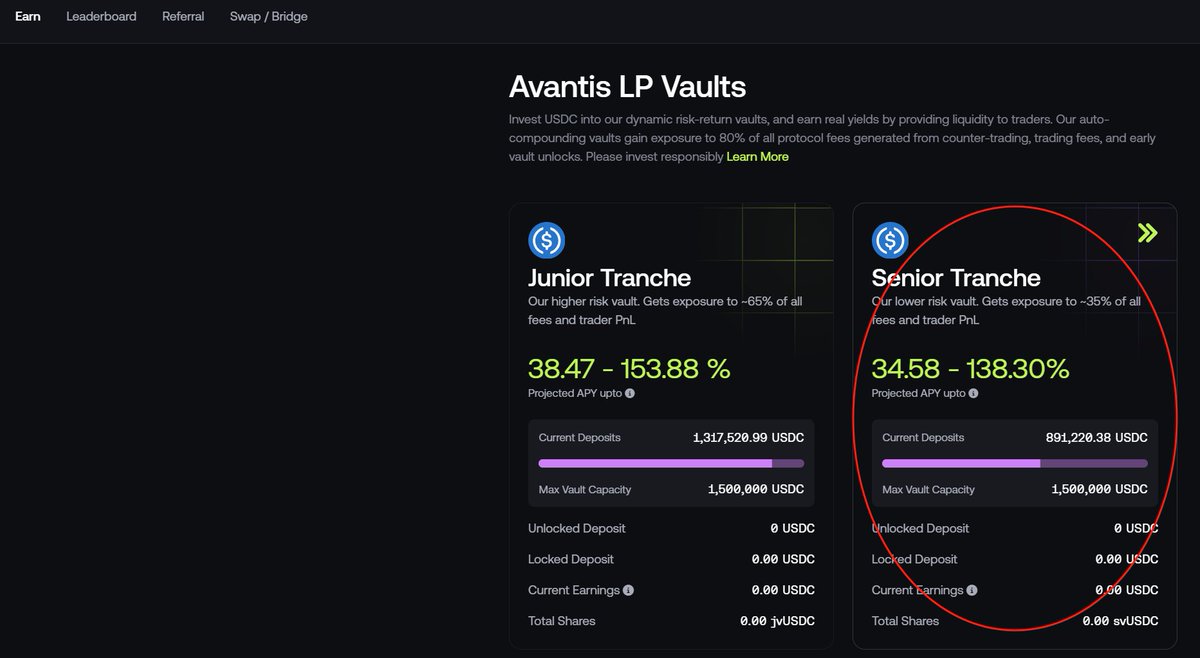Click the Avantis LP Vaults title
The height and width of the screenshot is (658, 1200).
pyautogui.click(x=627, y=86)
